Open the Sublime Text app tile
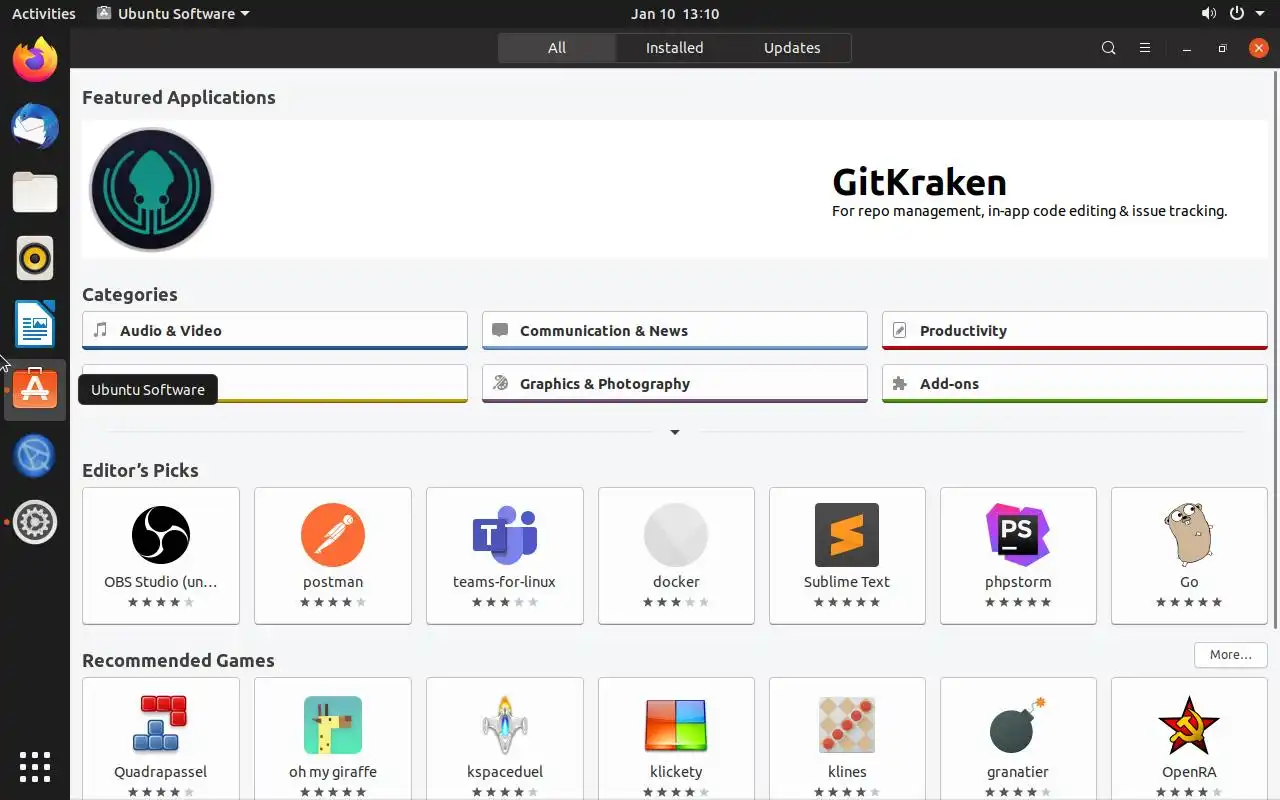Viewport: 1280px width, 800px height. tap(847, 556)
